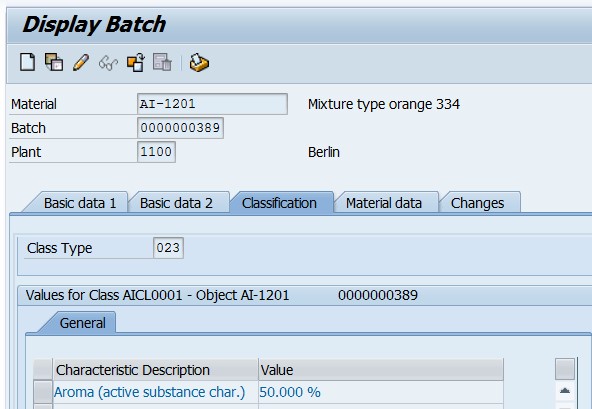This screenshot has width=592, height=409.
Task: Click the yellow stock usage box icon
Action: point(199,62)
